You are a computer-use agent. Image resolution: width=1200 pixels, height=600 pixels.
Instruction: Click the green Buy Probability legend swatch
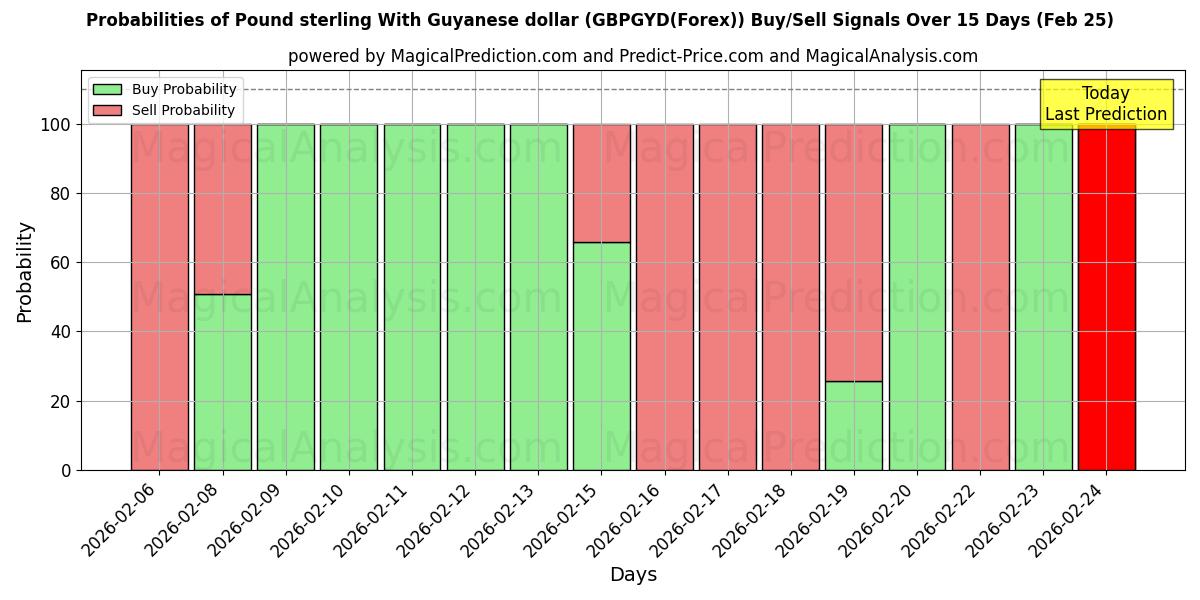106,88
